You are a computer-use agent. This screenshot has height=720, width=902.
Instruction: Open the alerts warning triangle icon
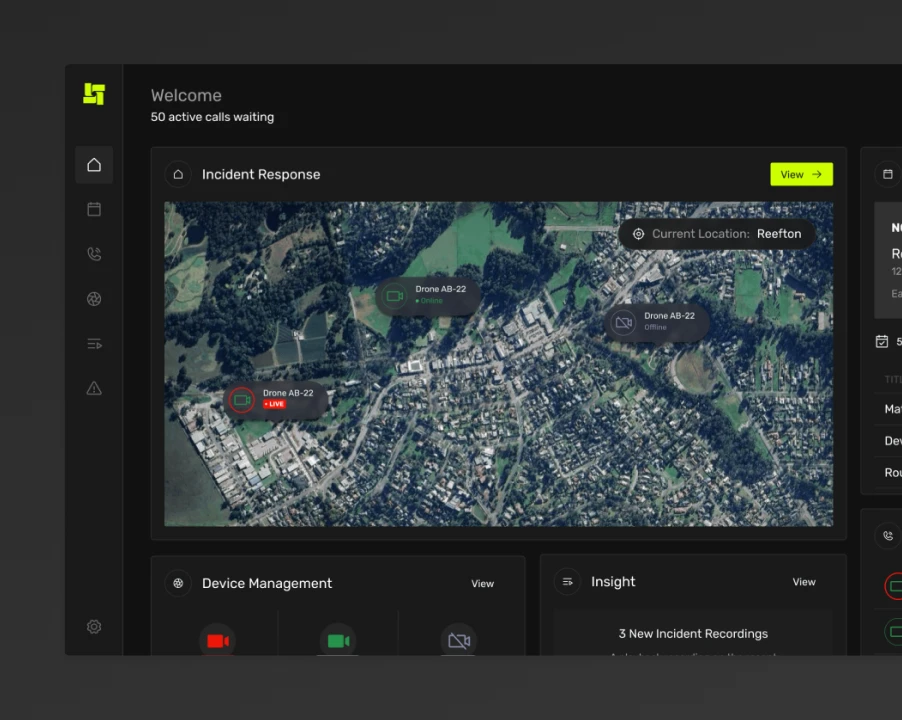[x=94, y=389]
